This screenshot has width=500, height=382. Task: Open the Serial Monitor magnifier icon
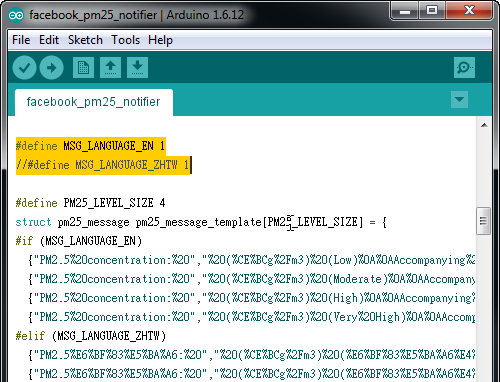pyautogui.click(x=464, y=68)
